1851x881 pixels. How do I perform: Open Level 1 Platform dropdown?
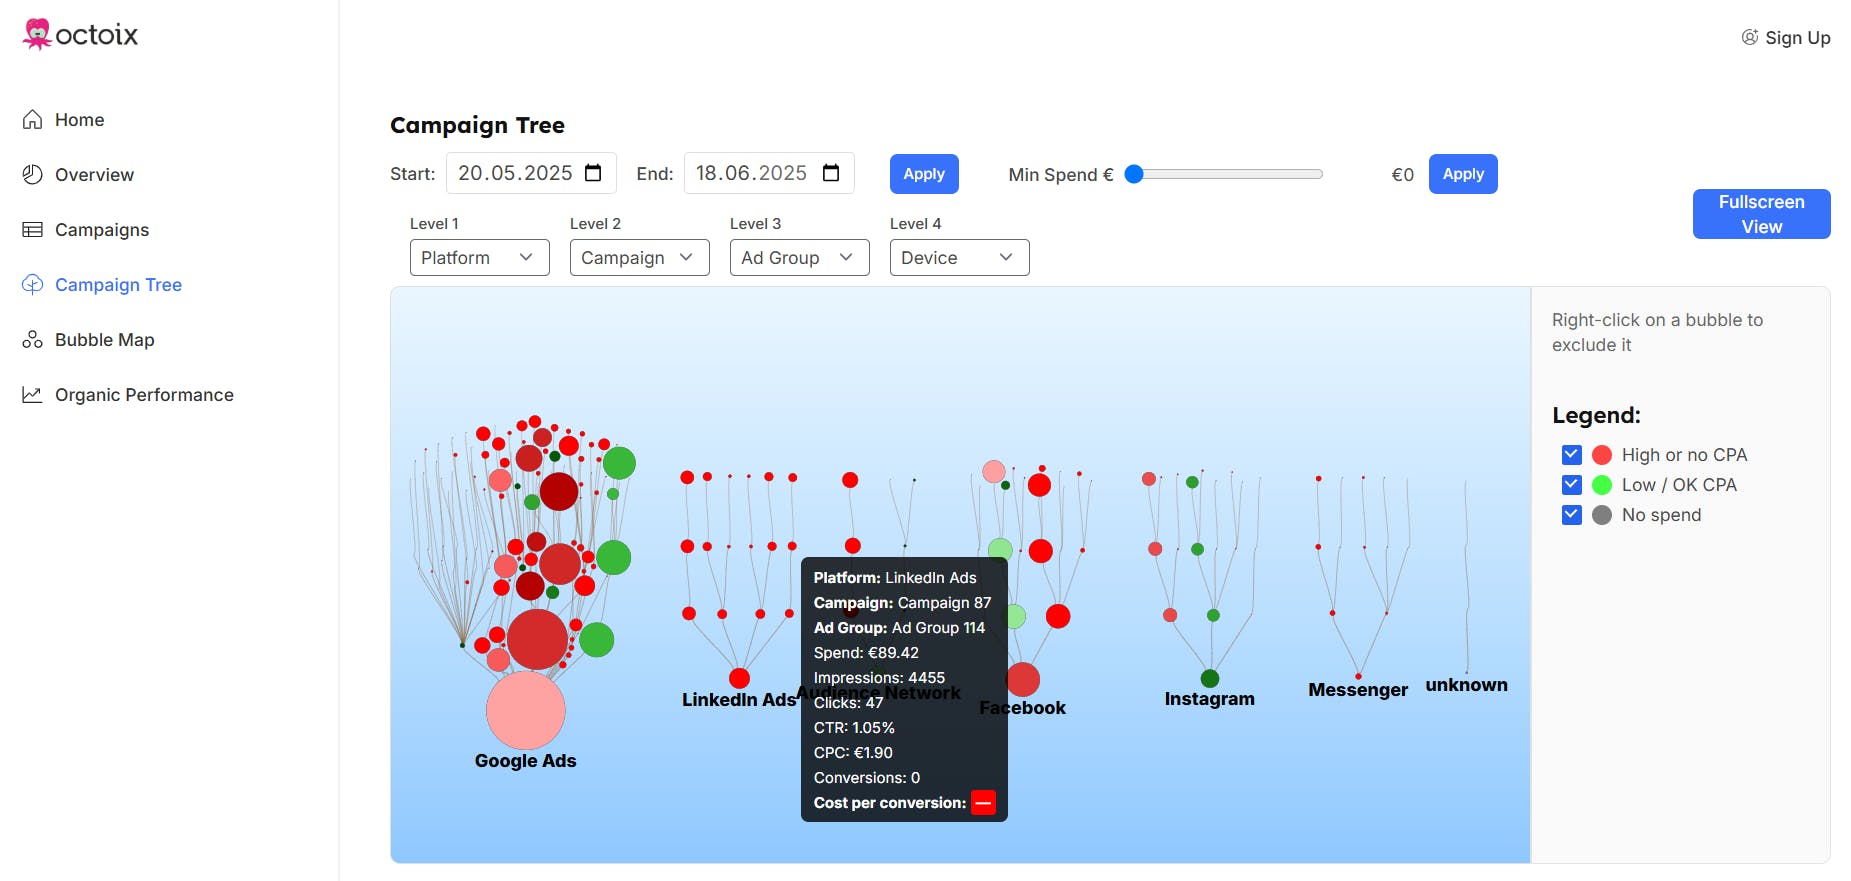point(480,258)
